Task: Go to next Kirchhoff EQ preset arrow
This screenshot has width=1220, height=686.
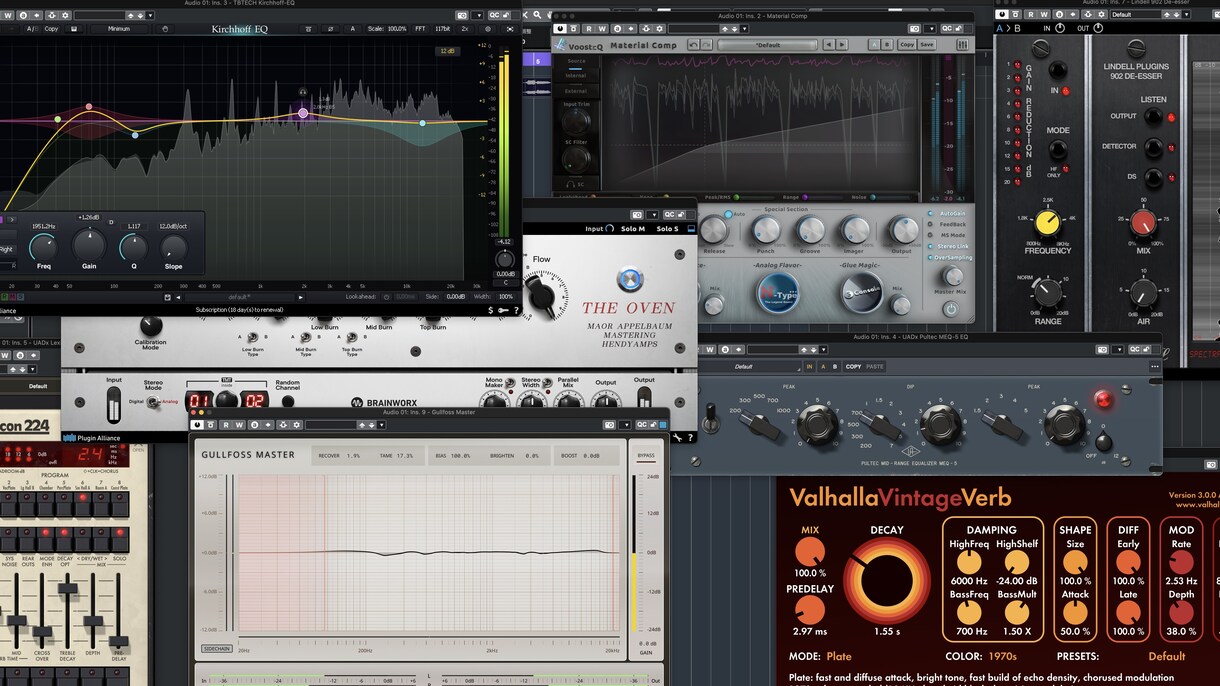Action: coord(301,297)
